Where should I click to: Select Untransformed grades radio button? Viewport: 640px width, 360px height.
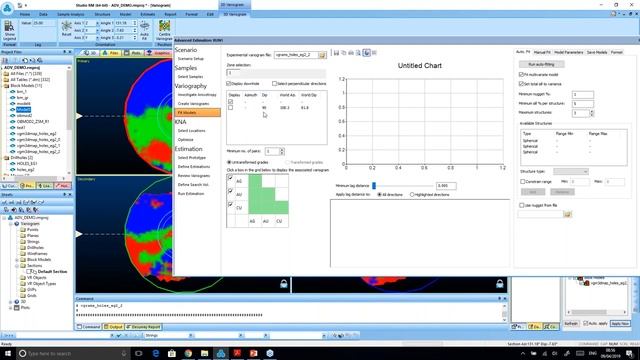coord(229,162)
